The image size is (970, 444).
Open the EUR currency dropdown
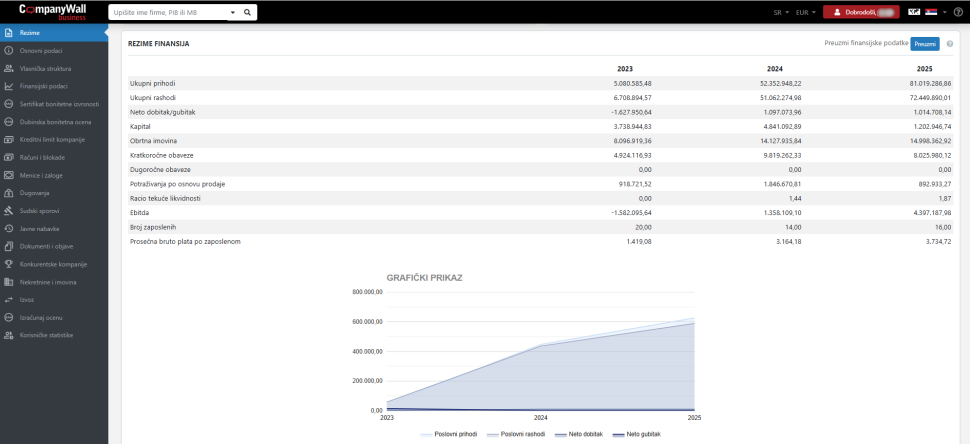coord(805,13)
